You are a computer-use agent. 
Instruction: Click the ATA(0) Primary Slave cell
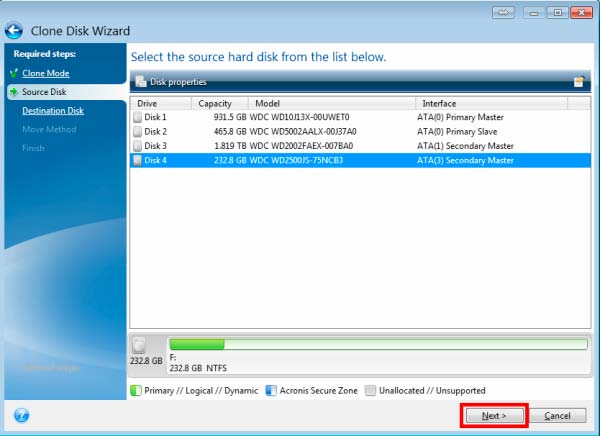coord(457,132)
